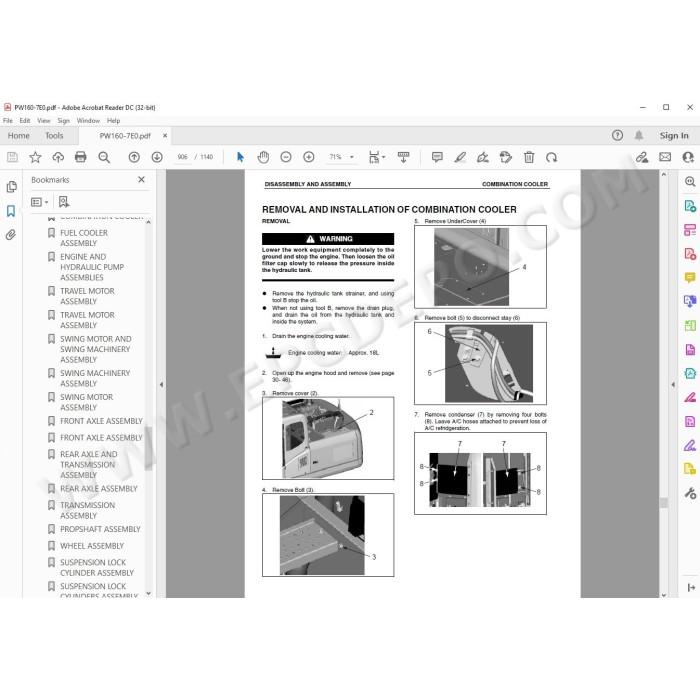Open notifications bell icon

tap(639, 135)
